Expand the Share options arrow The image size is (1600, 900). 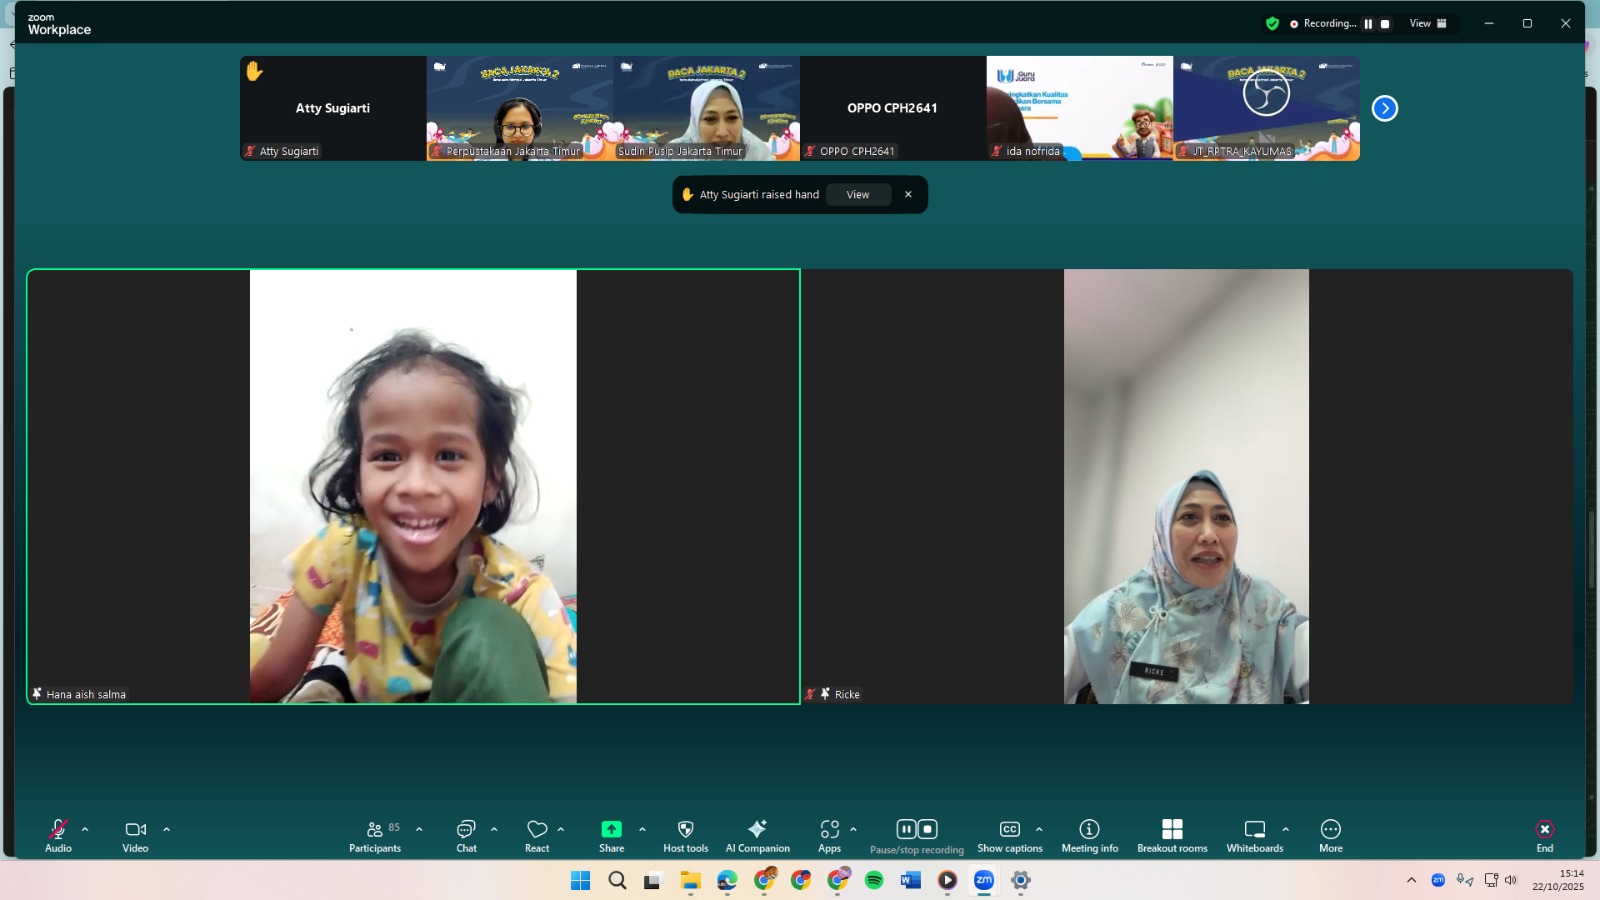[642, 829]
